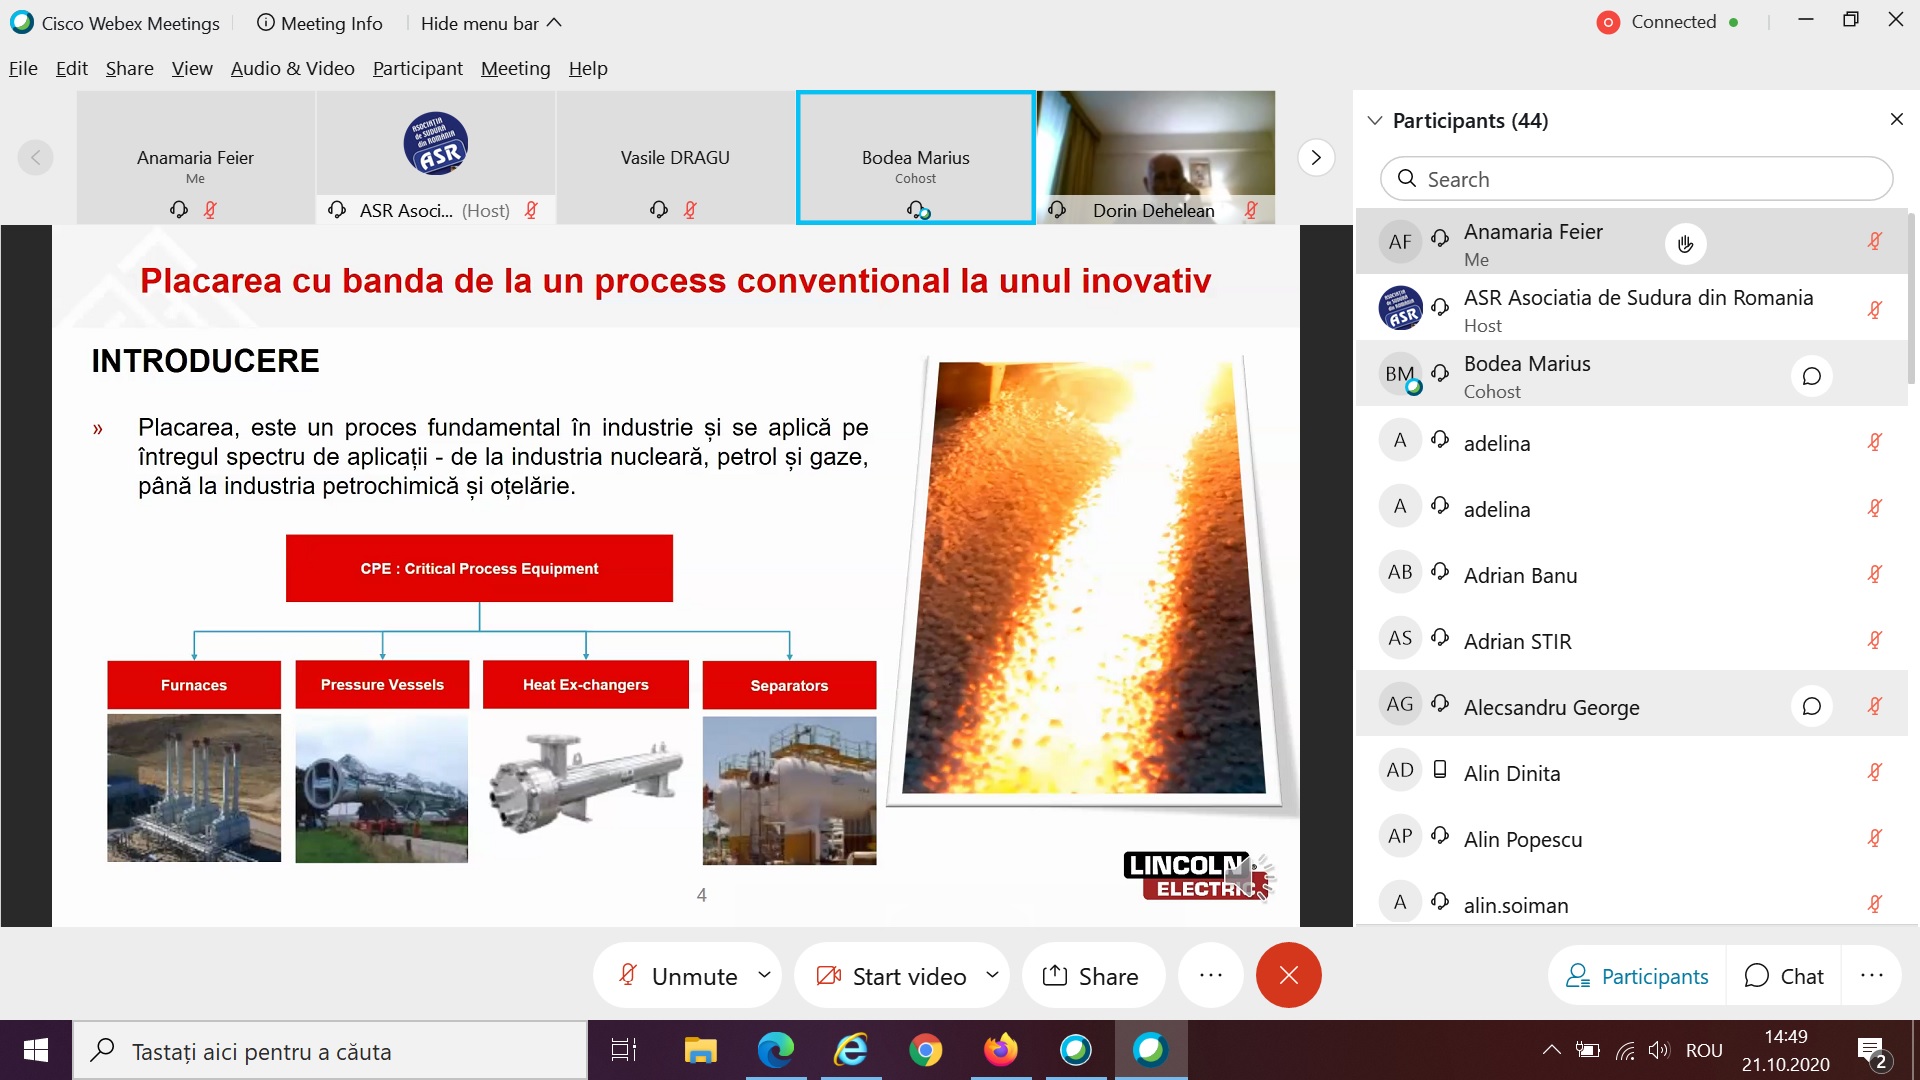1920x1080 pixels.
Task: Open chat bubble next to Bodea Marius
Action: click(x=1811, y=377)
